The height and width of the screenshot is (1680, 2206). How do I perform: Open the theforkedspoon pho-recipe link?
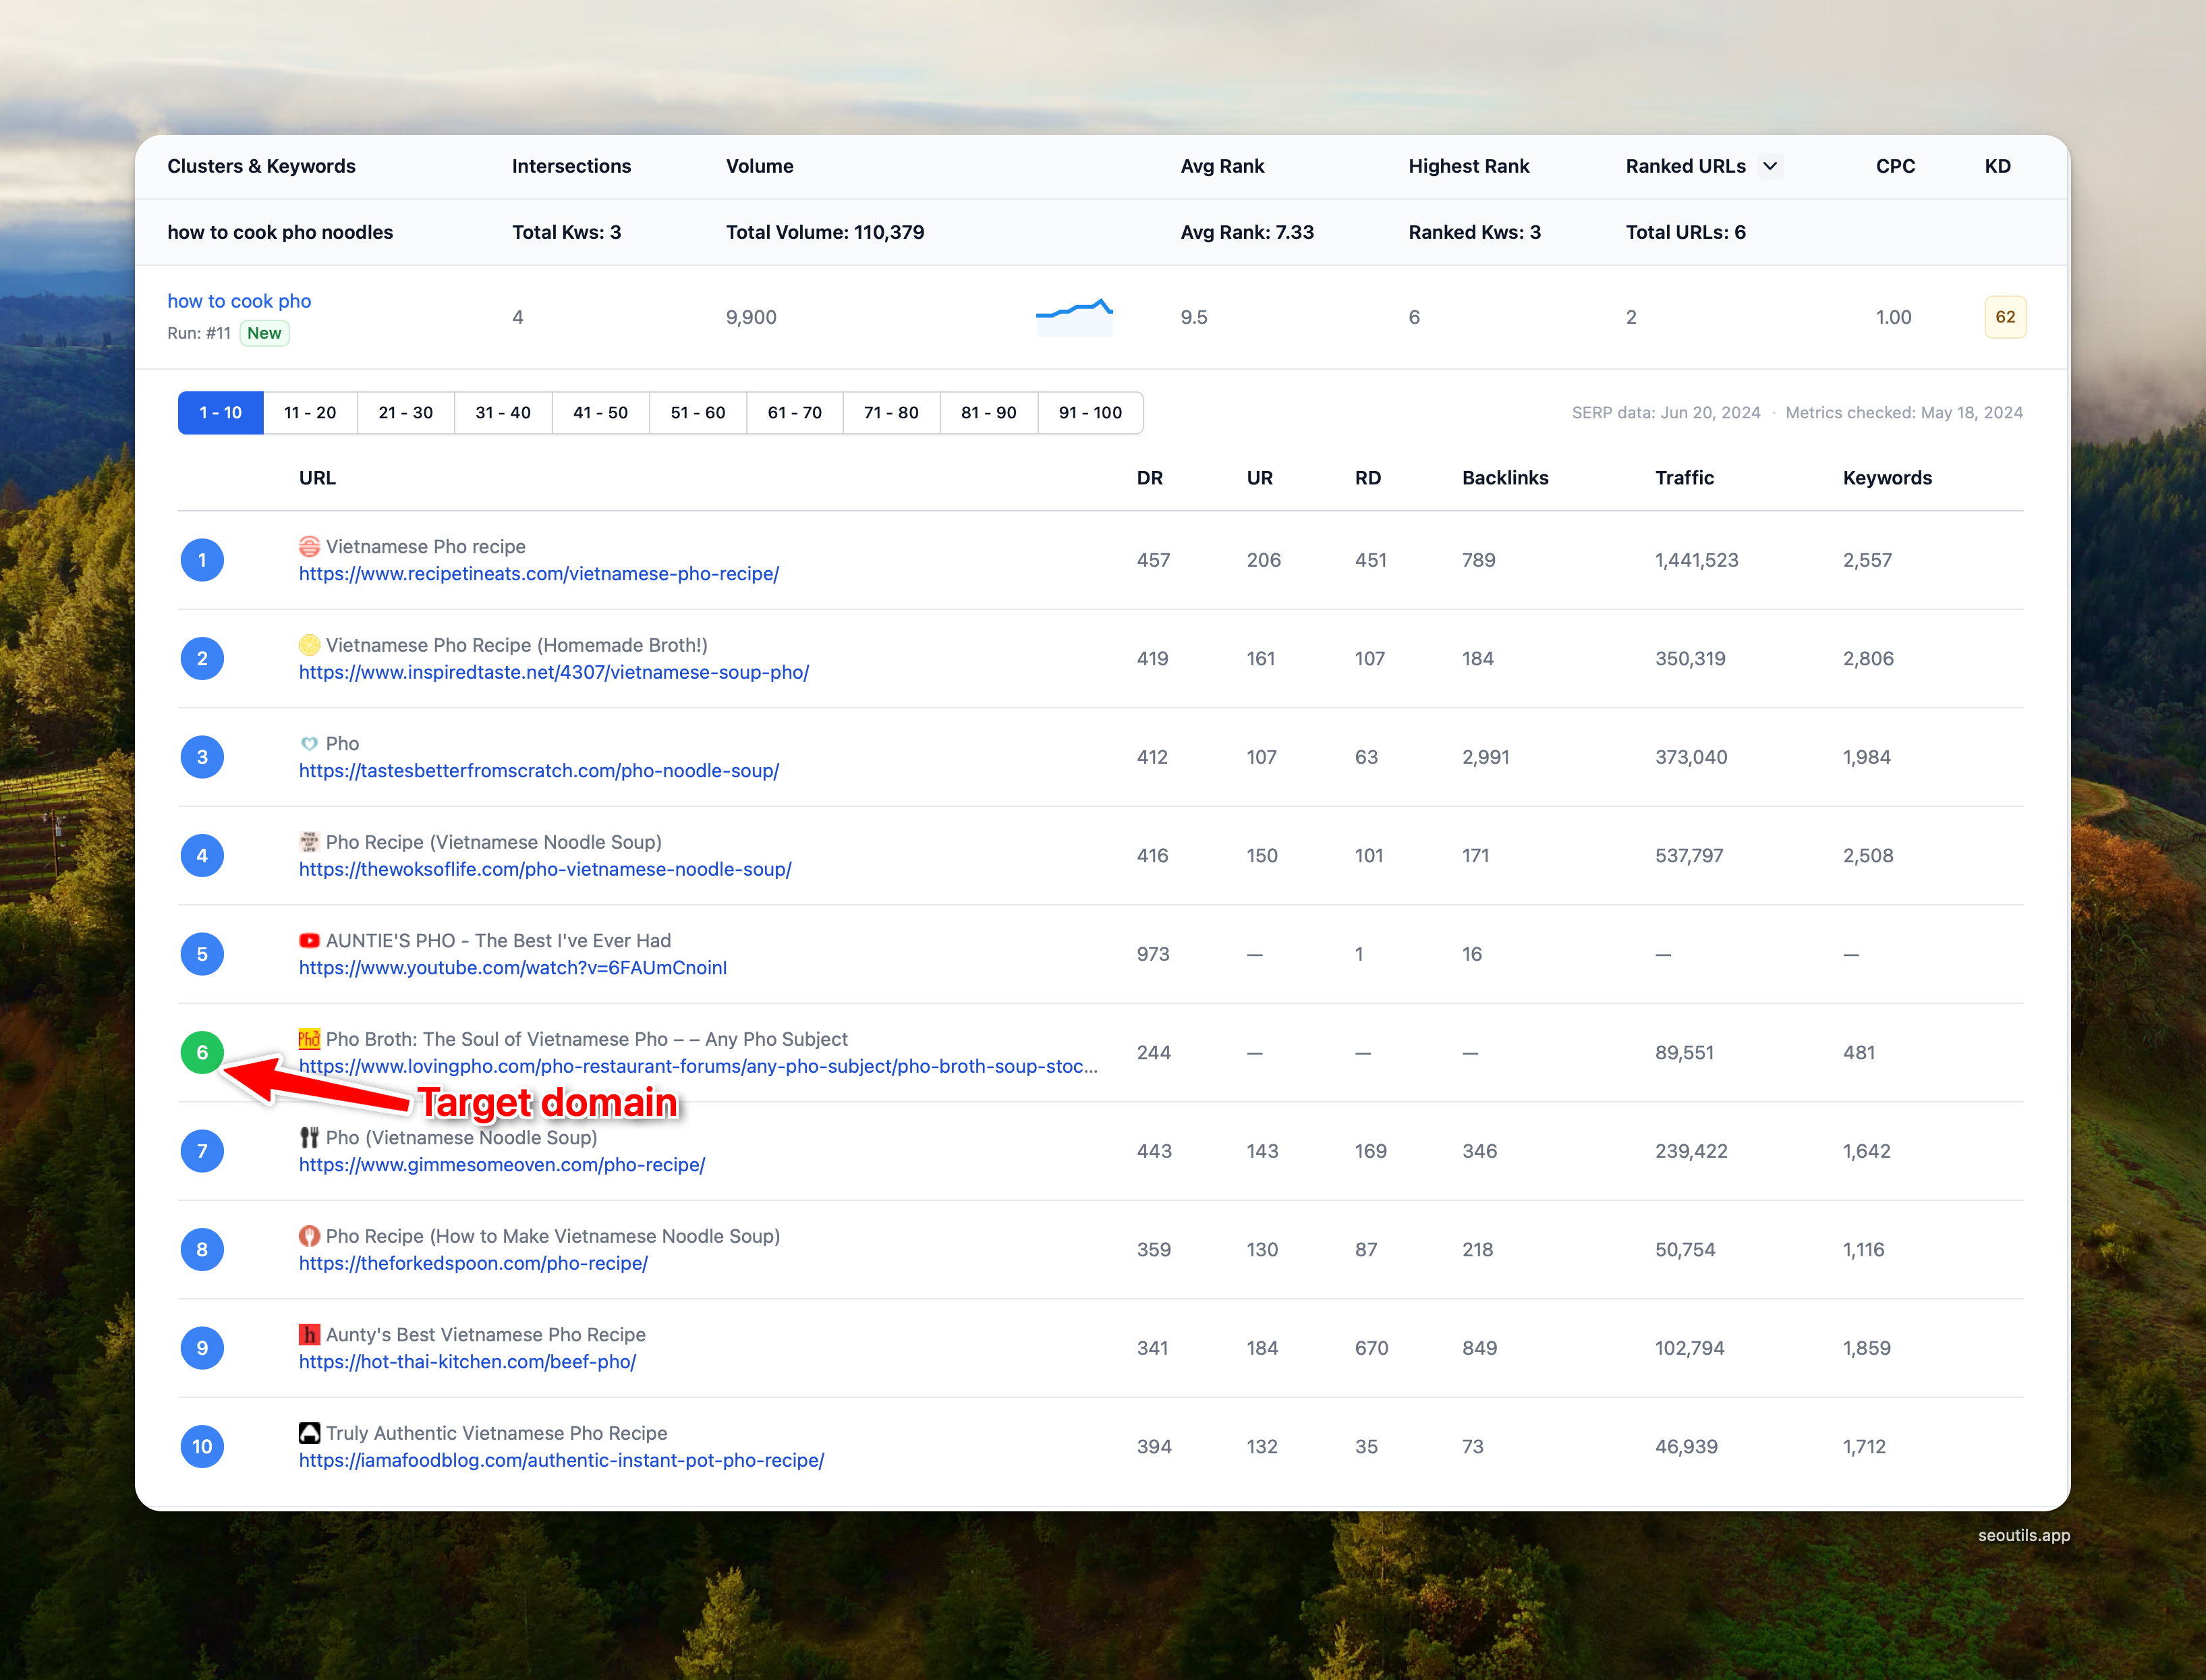473,1263
